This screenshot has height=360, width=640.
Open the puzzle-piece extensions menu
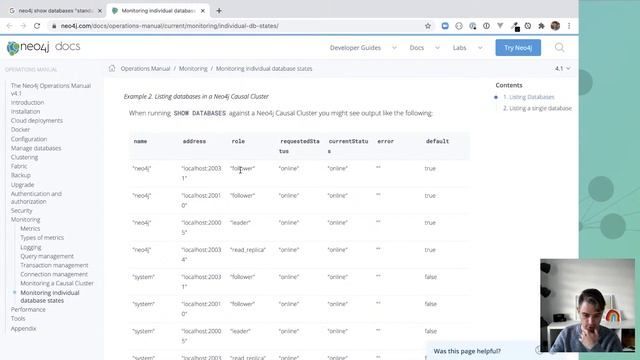[x=541, y=26]
